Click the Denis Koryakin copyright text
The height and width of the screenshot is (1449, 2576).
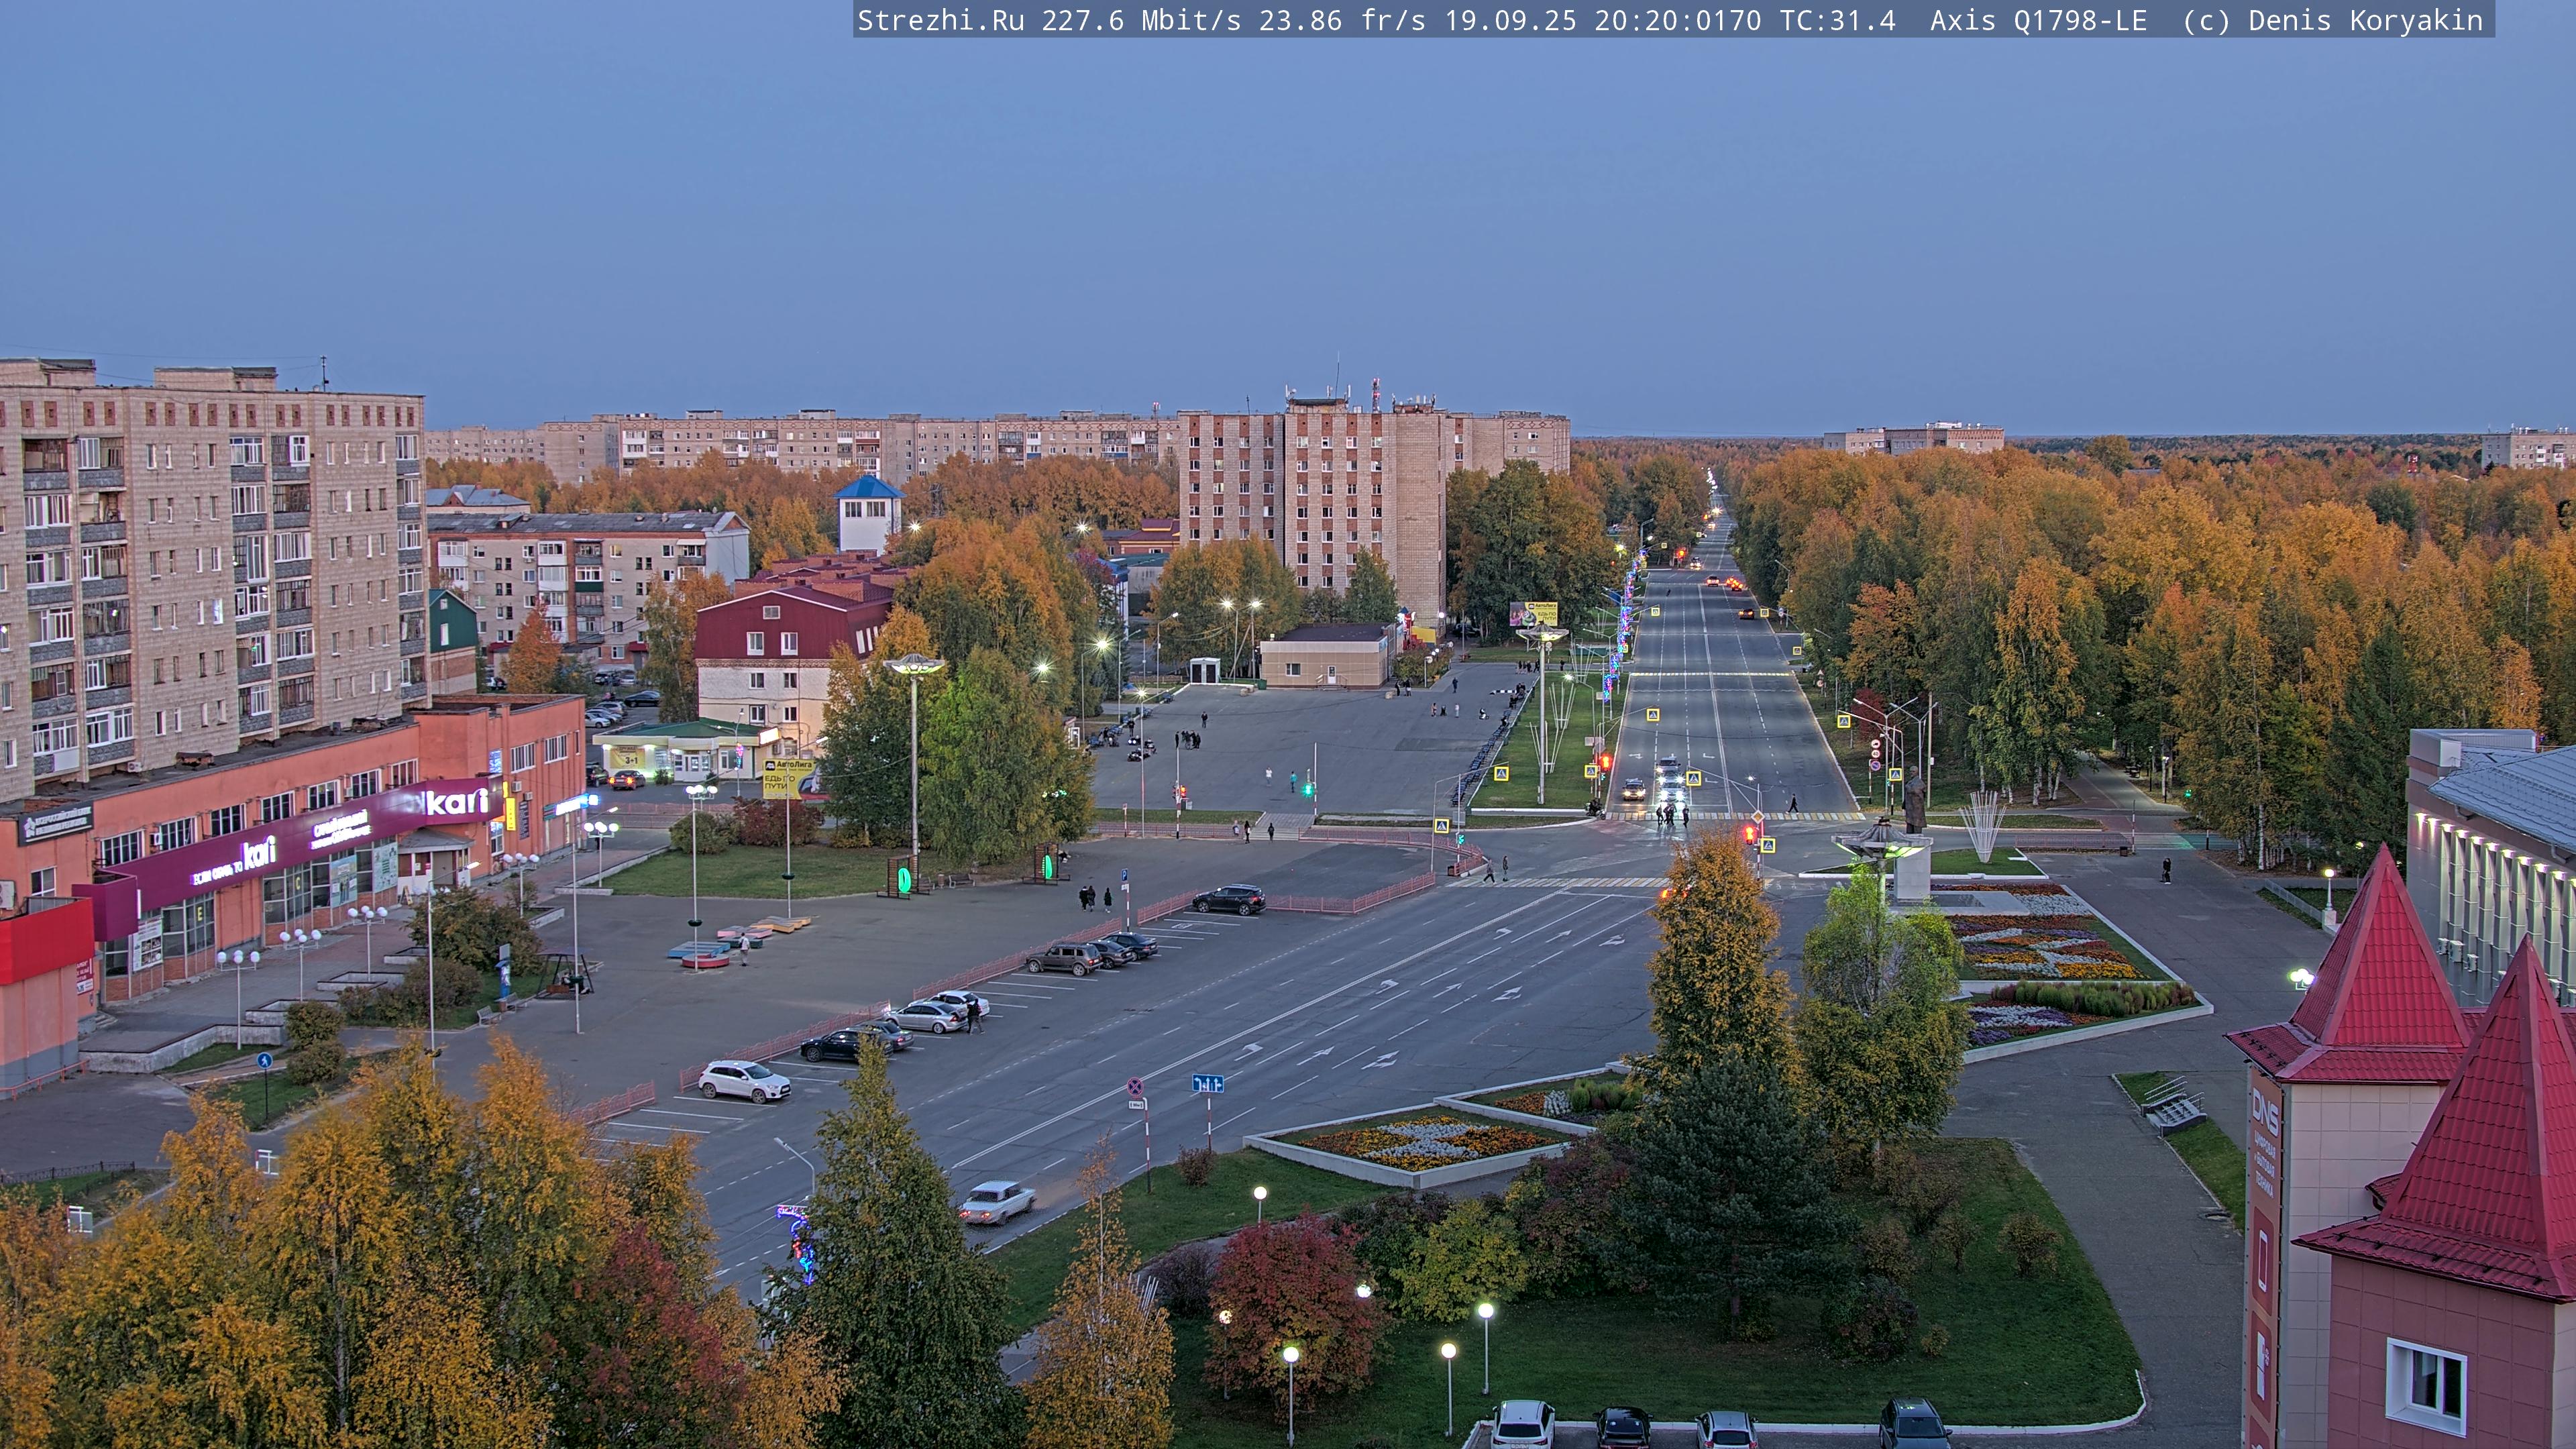tap(2365, 20)
